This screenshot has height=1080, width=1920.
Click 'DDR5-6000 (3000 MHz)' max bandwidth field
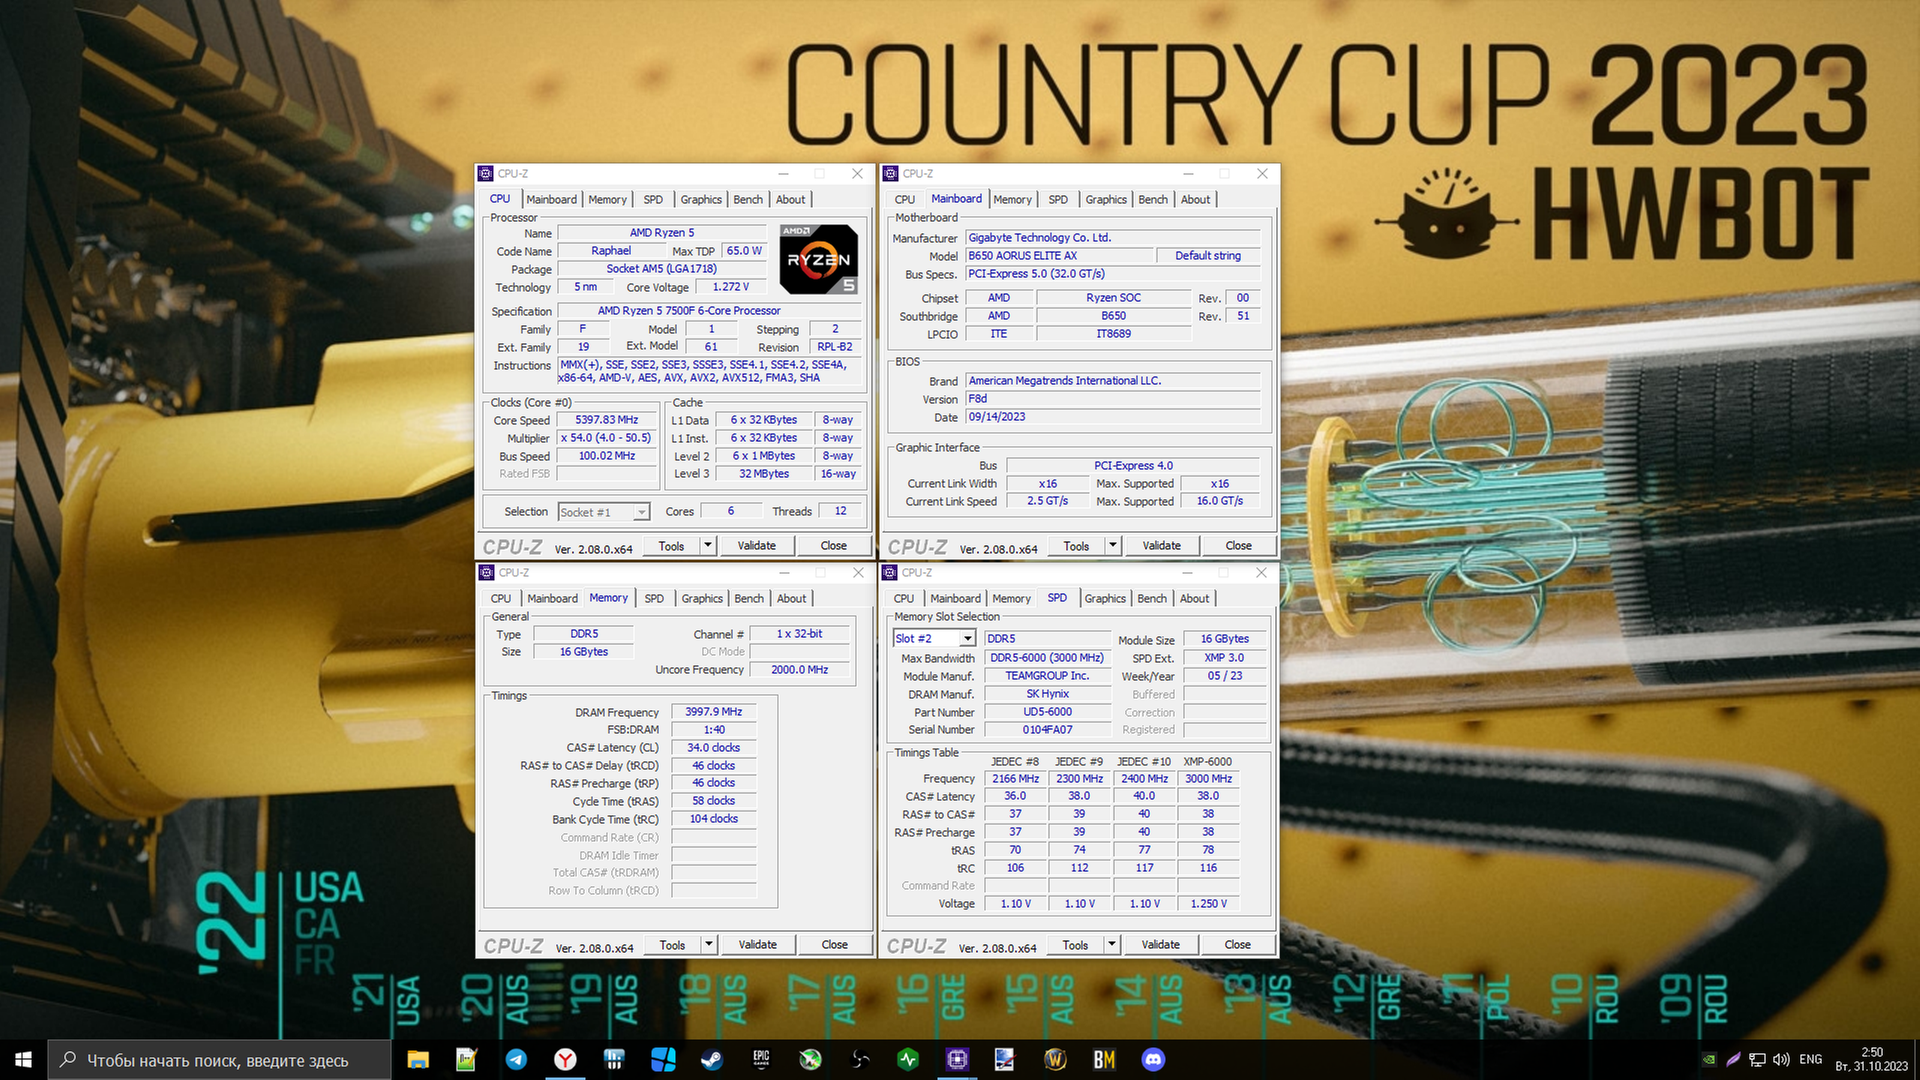pyautogui.click(x=1047, y=658)
